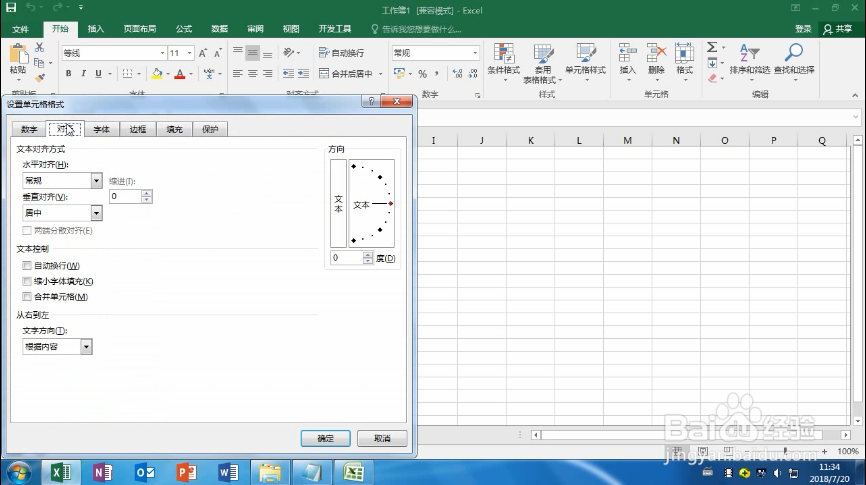Screen dimensions: 866x485
Task: Cancel the dialog with the 取消 button
Action: pyautogui.click(x=382, y=439)
